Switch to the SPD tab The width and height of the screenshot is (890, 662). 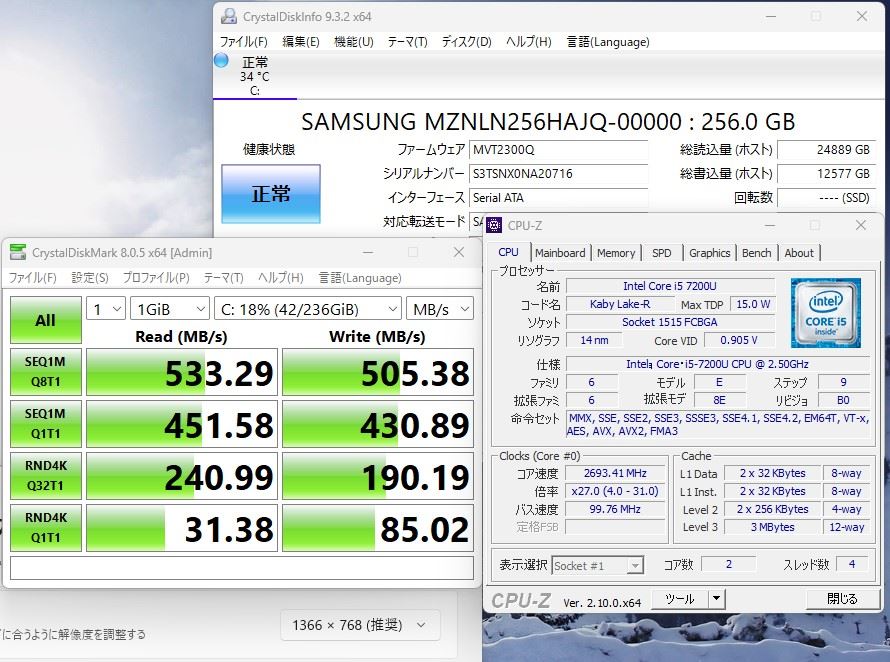[661, 253]
